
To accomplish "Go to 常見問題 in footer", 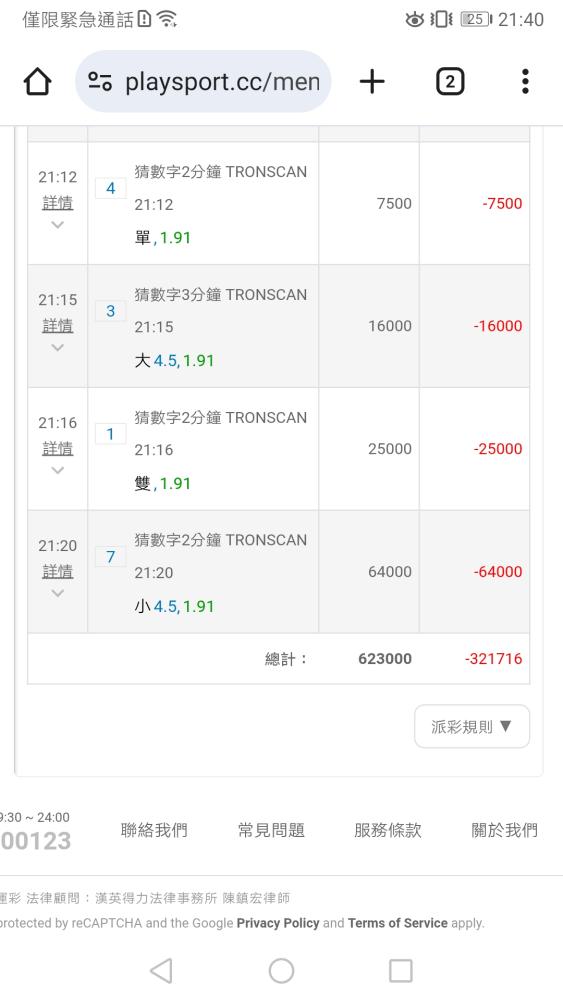I will tap(271, 830).
